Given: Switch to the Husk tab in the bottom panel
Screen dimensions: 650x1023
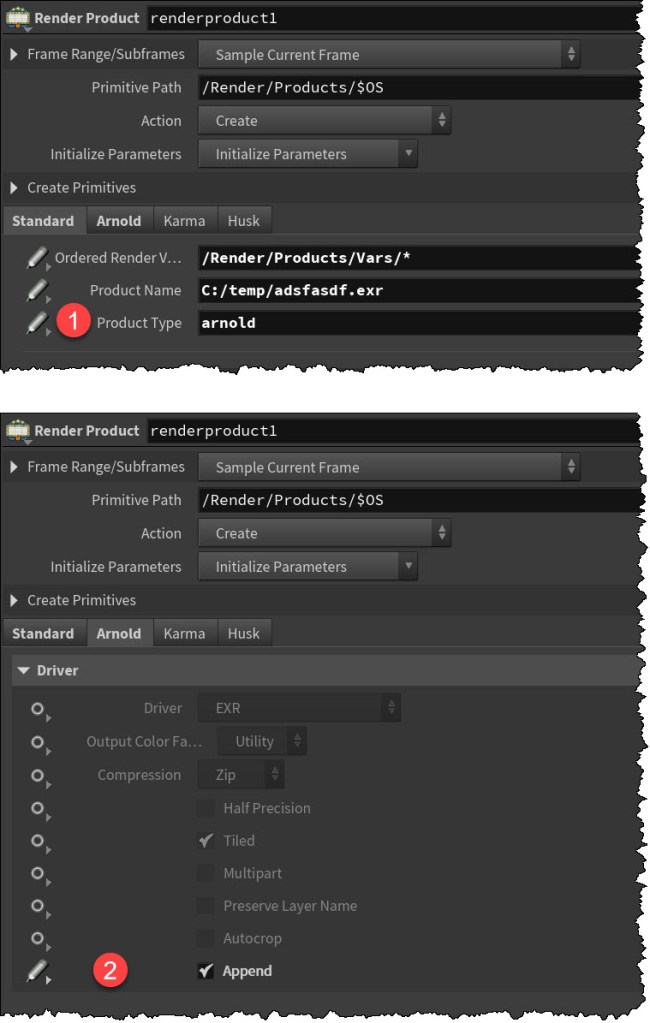Looking at the screenshot, I should pyautogui.click(x=244, y=633).
